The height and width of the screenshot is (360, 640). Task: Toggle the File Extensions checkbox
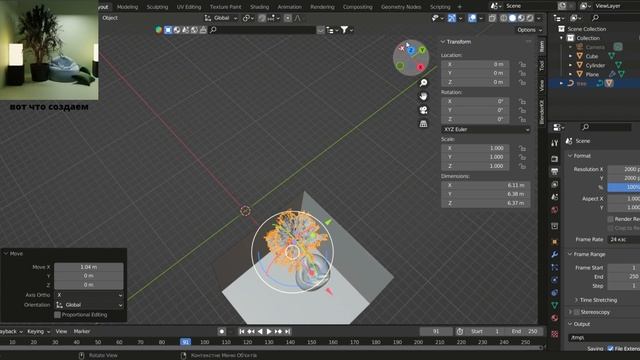pyautogui.click(x=611, y=349)
